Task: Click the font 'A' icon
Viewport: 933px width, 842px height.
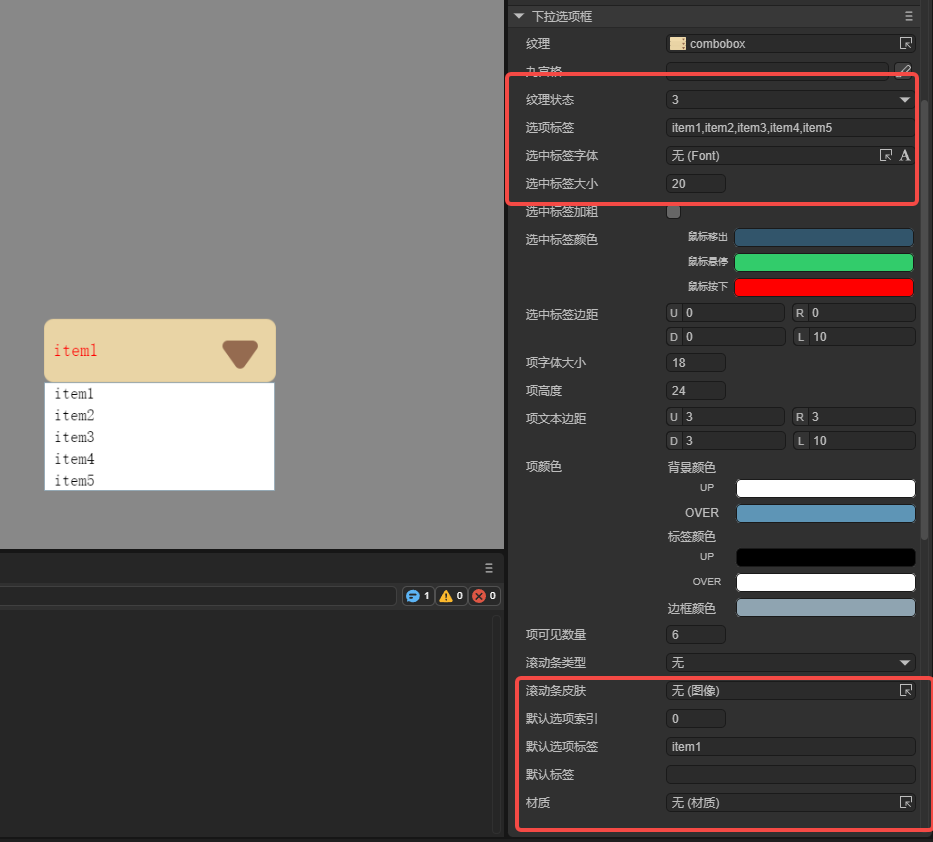Action: pyautogui.click(x=905, y=156)
